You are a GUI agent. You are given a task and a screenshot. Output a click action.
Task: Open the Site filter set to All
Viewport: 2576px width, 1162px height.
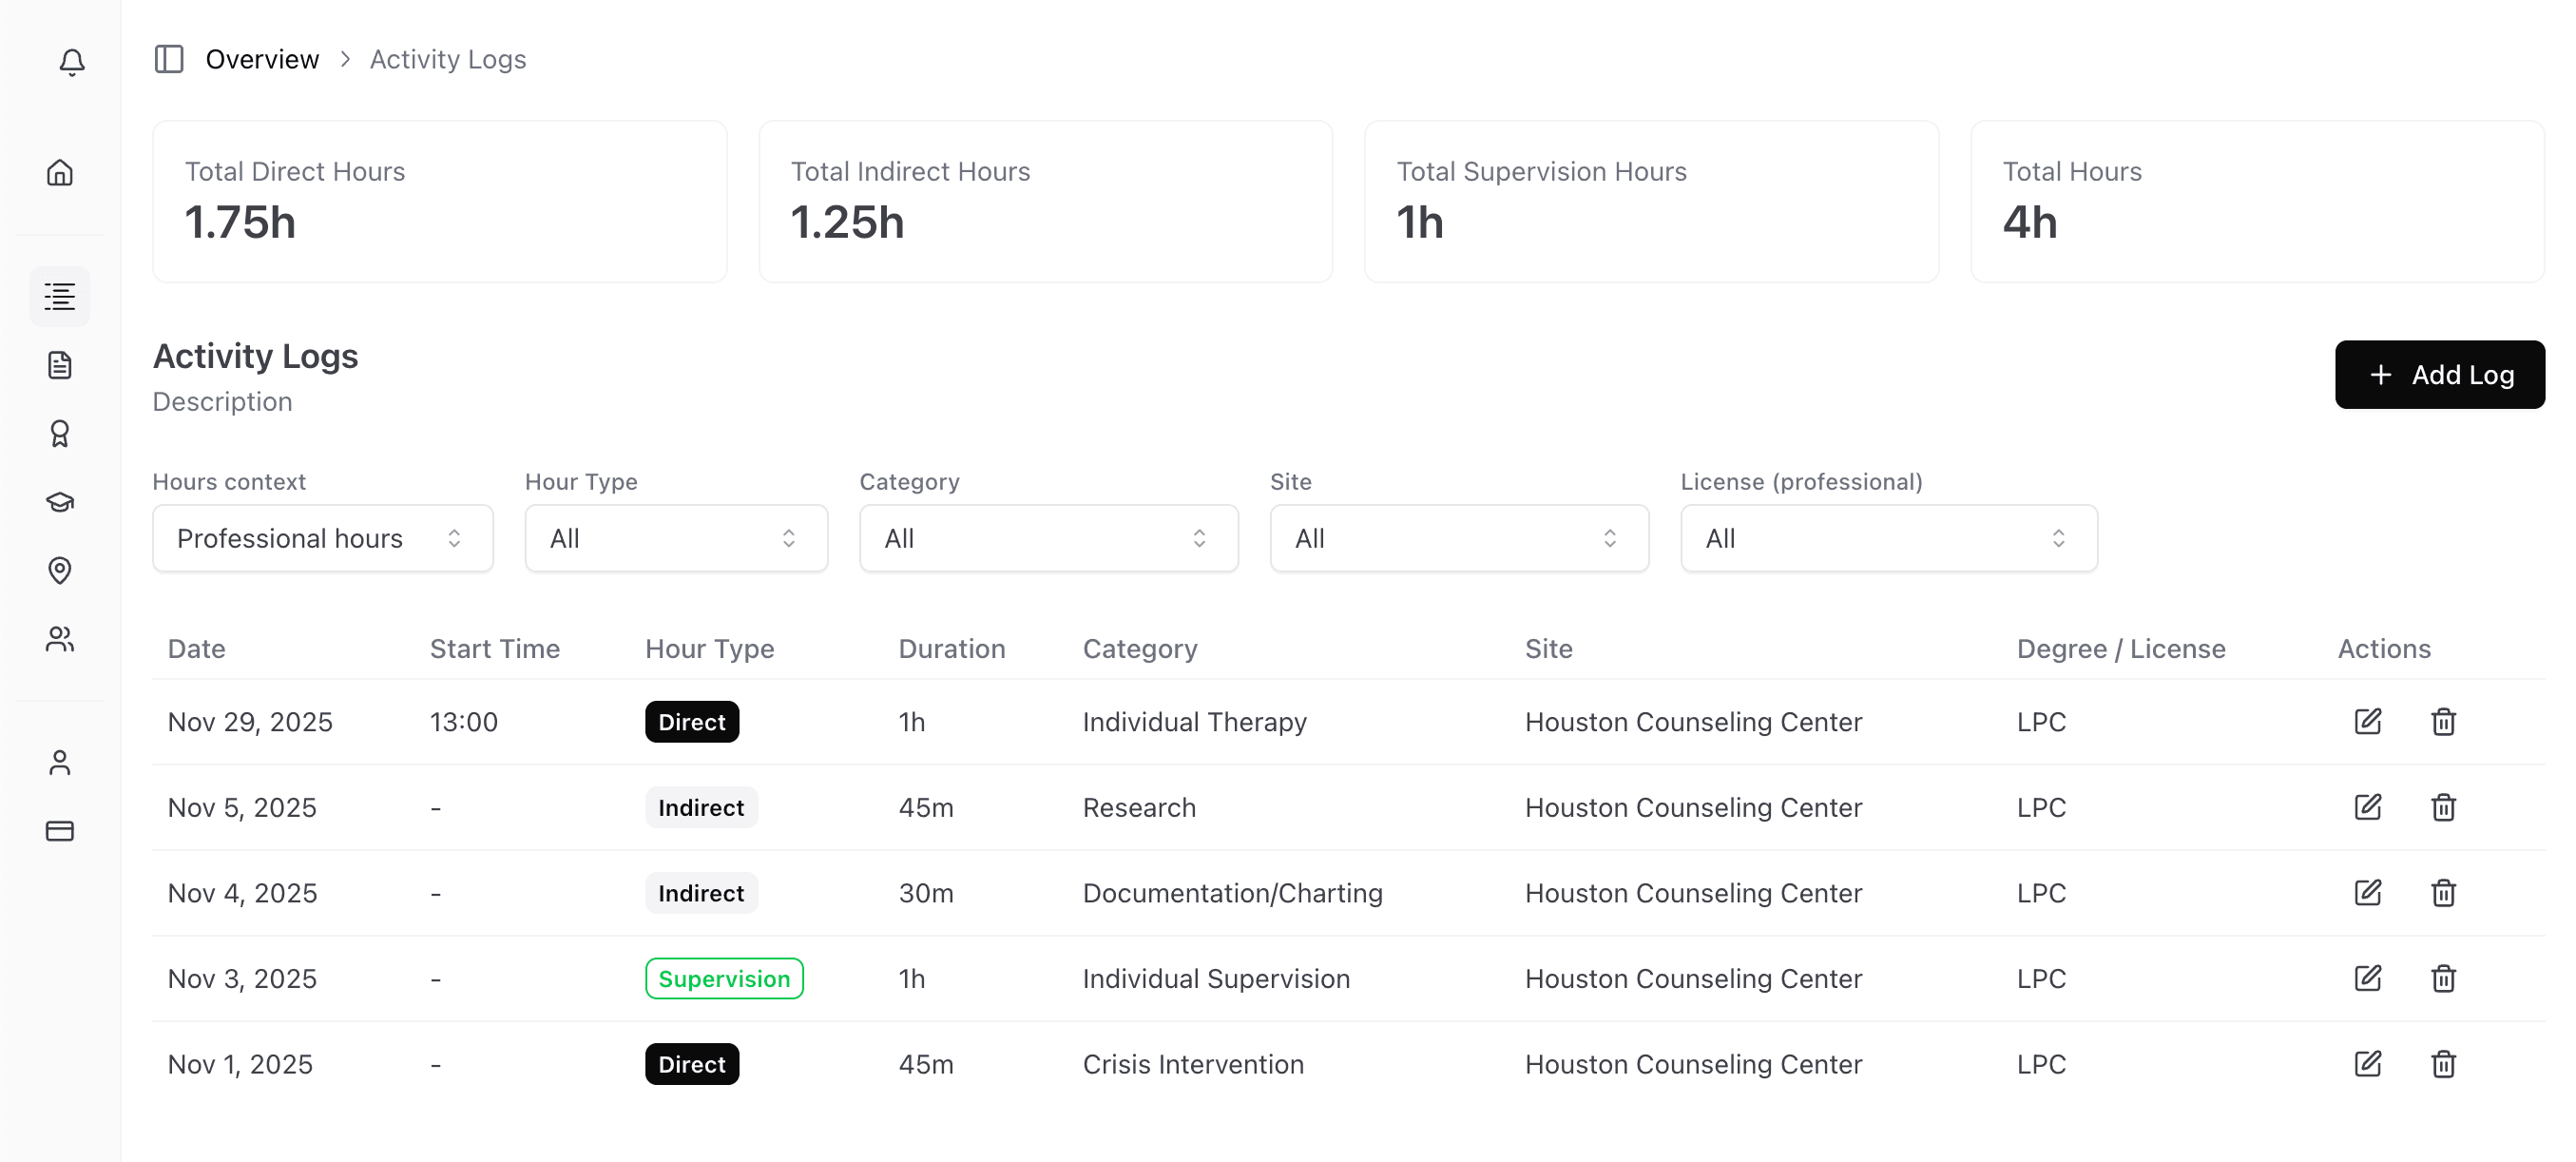point(1458,538)
